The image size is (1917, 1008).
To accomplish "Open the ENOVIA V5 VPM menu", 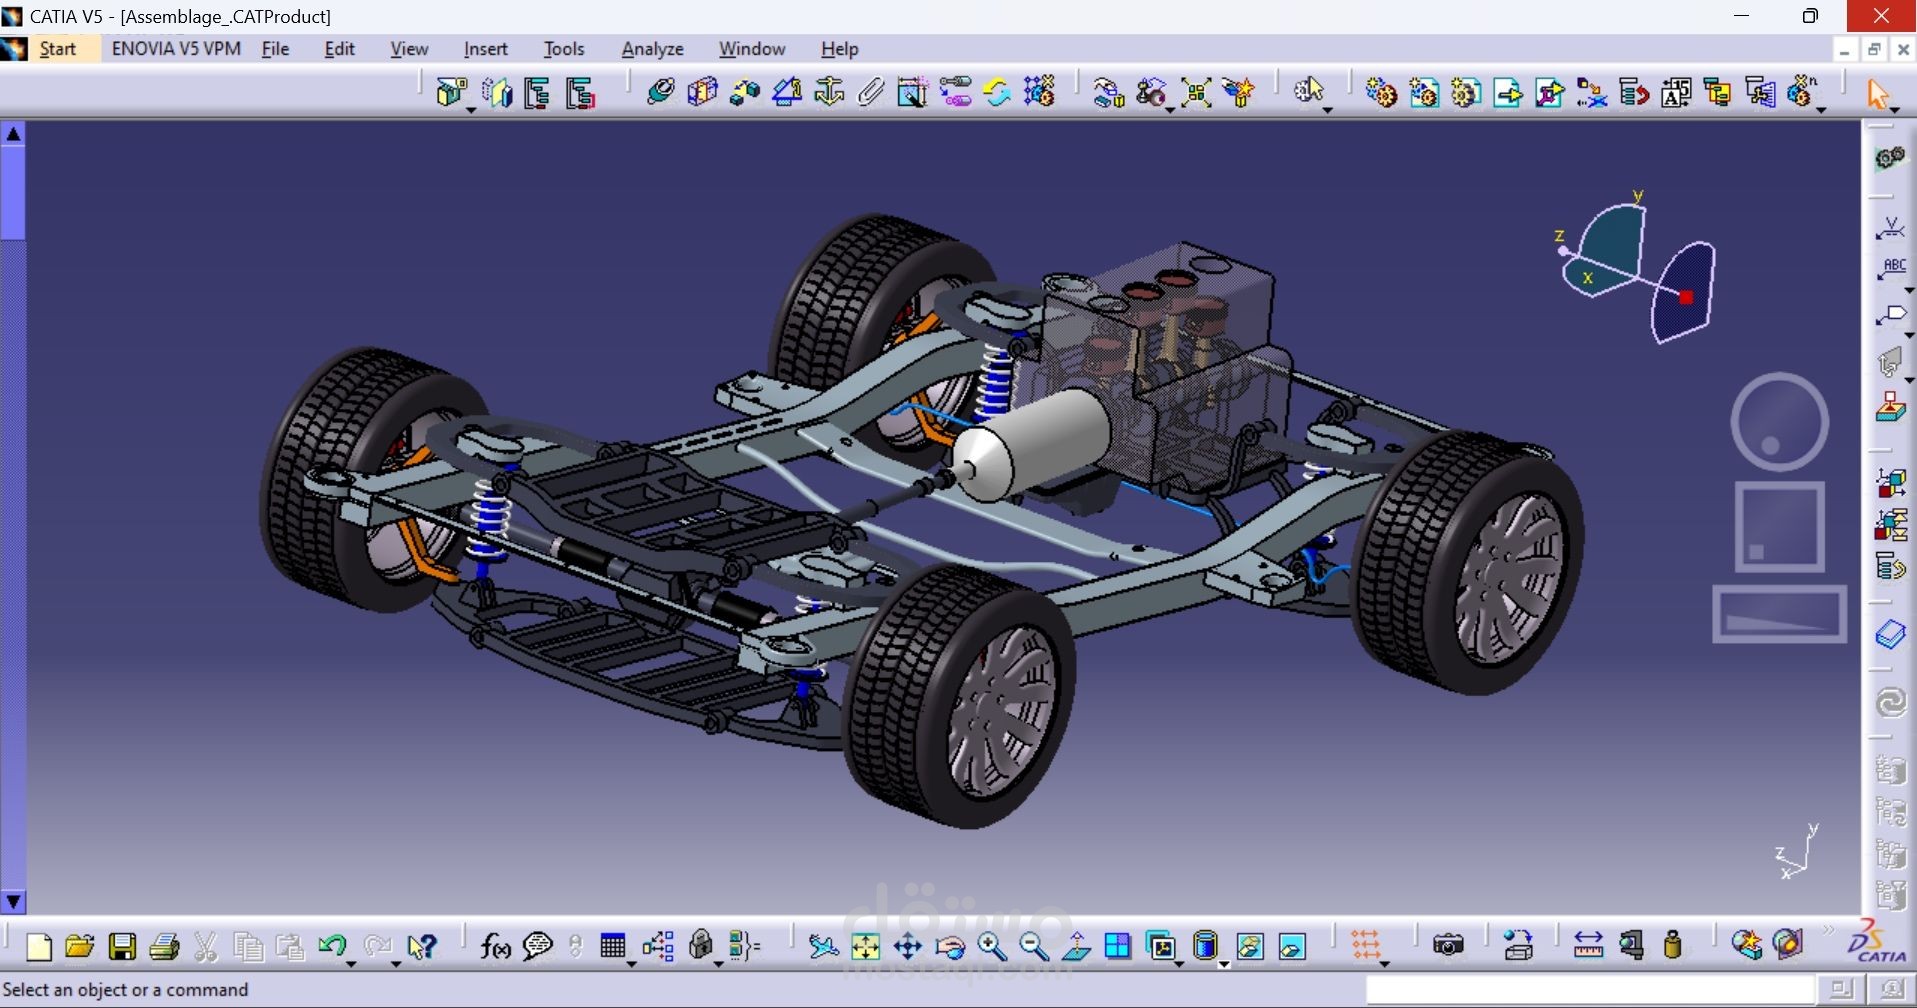I will click(x=176, y=49).
